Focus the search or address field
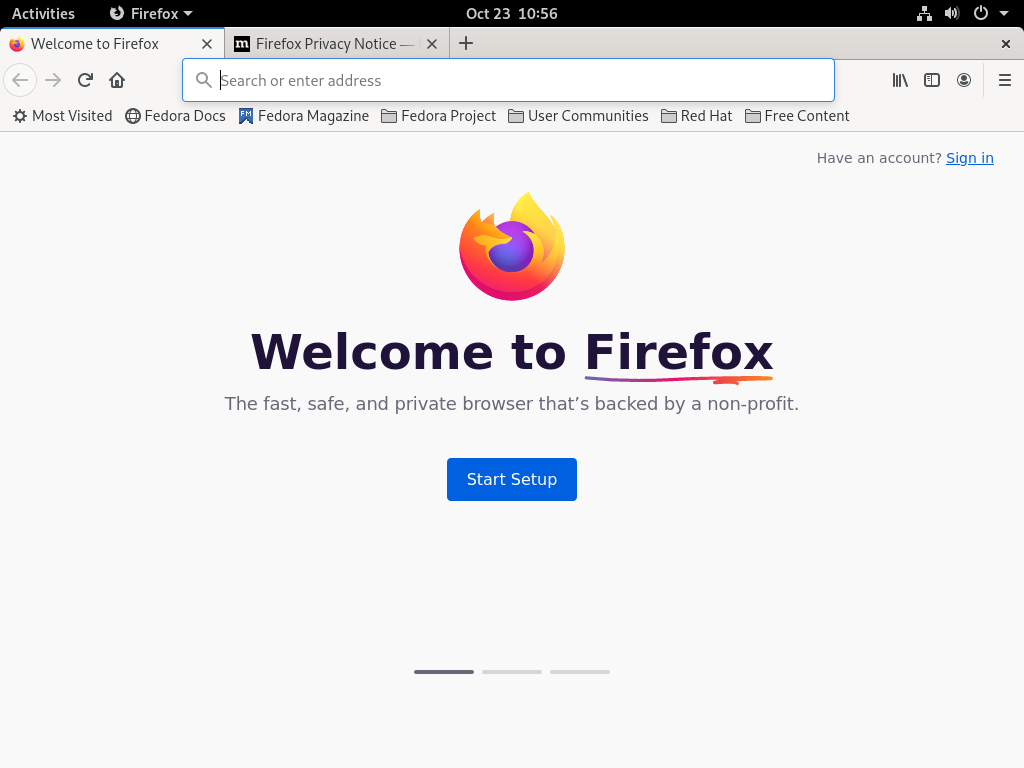 (x=508, y=80)
